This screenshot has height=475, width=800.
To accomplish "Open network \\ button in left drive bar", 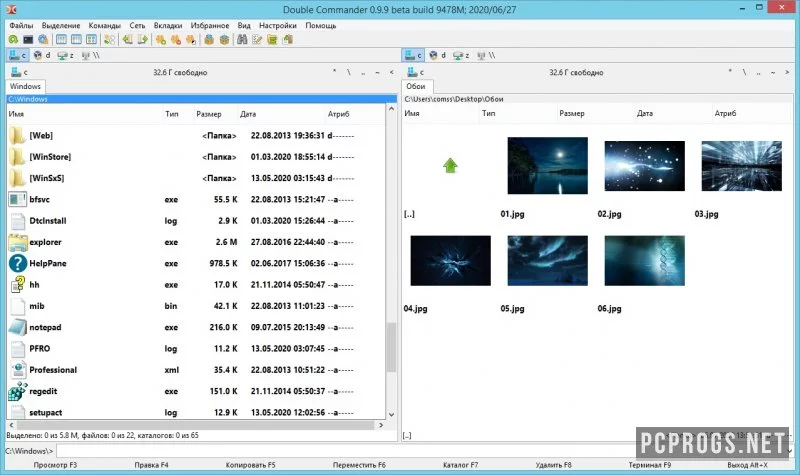I will pyautogui.click(x=90, y=55).
